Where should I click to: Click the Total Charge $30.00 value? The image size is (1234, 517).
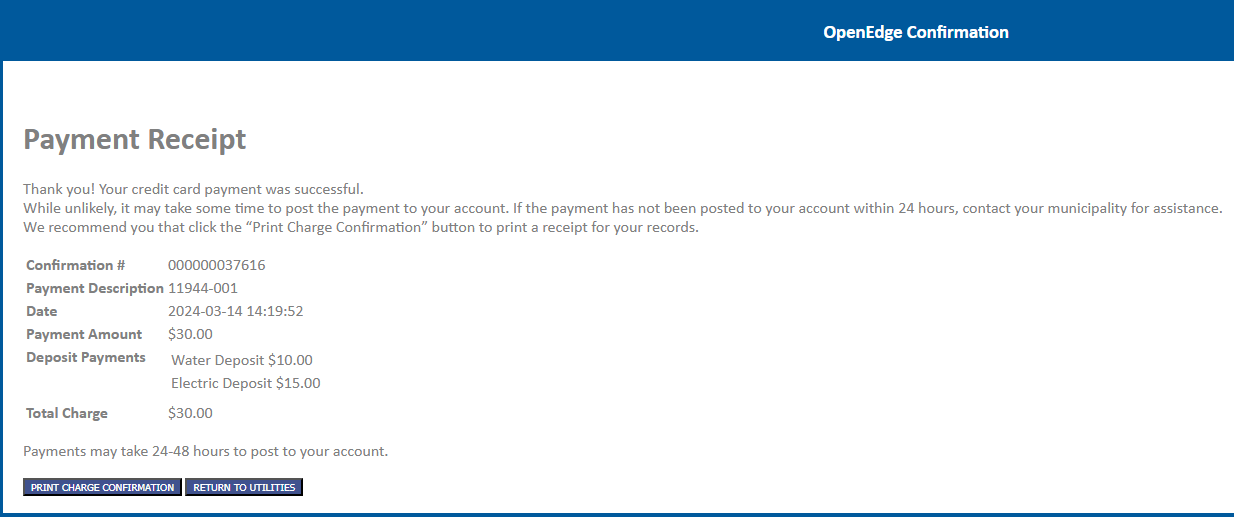190,413
